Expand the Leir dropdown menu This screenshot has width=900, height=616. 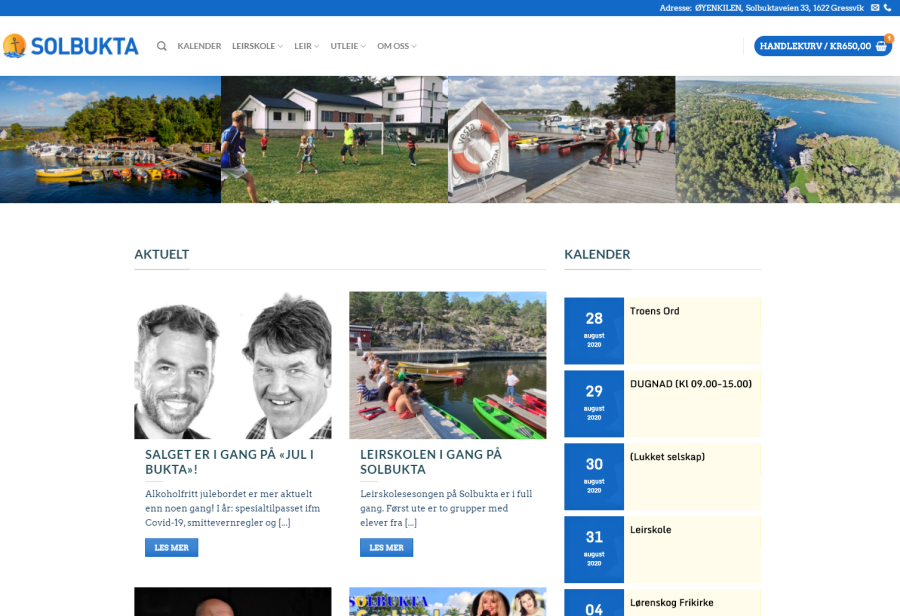(x=306, y=46)
